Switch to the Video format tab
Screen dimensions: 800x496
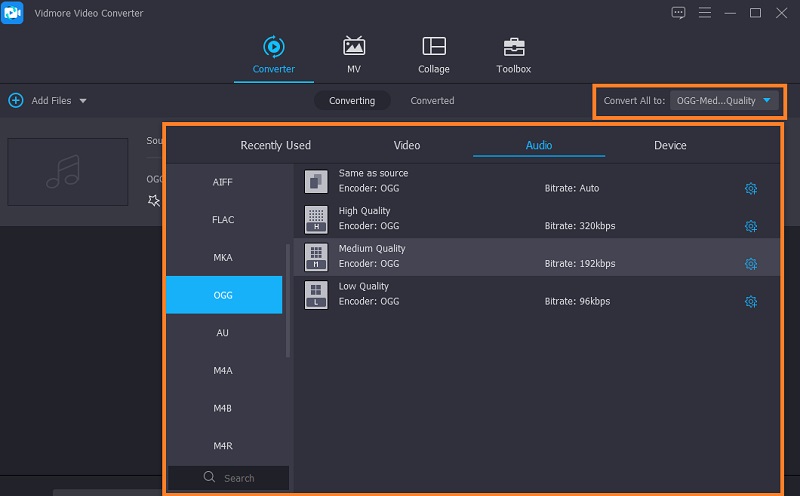click(x=407, y=146)
